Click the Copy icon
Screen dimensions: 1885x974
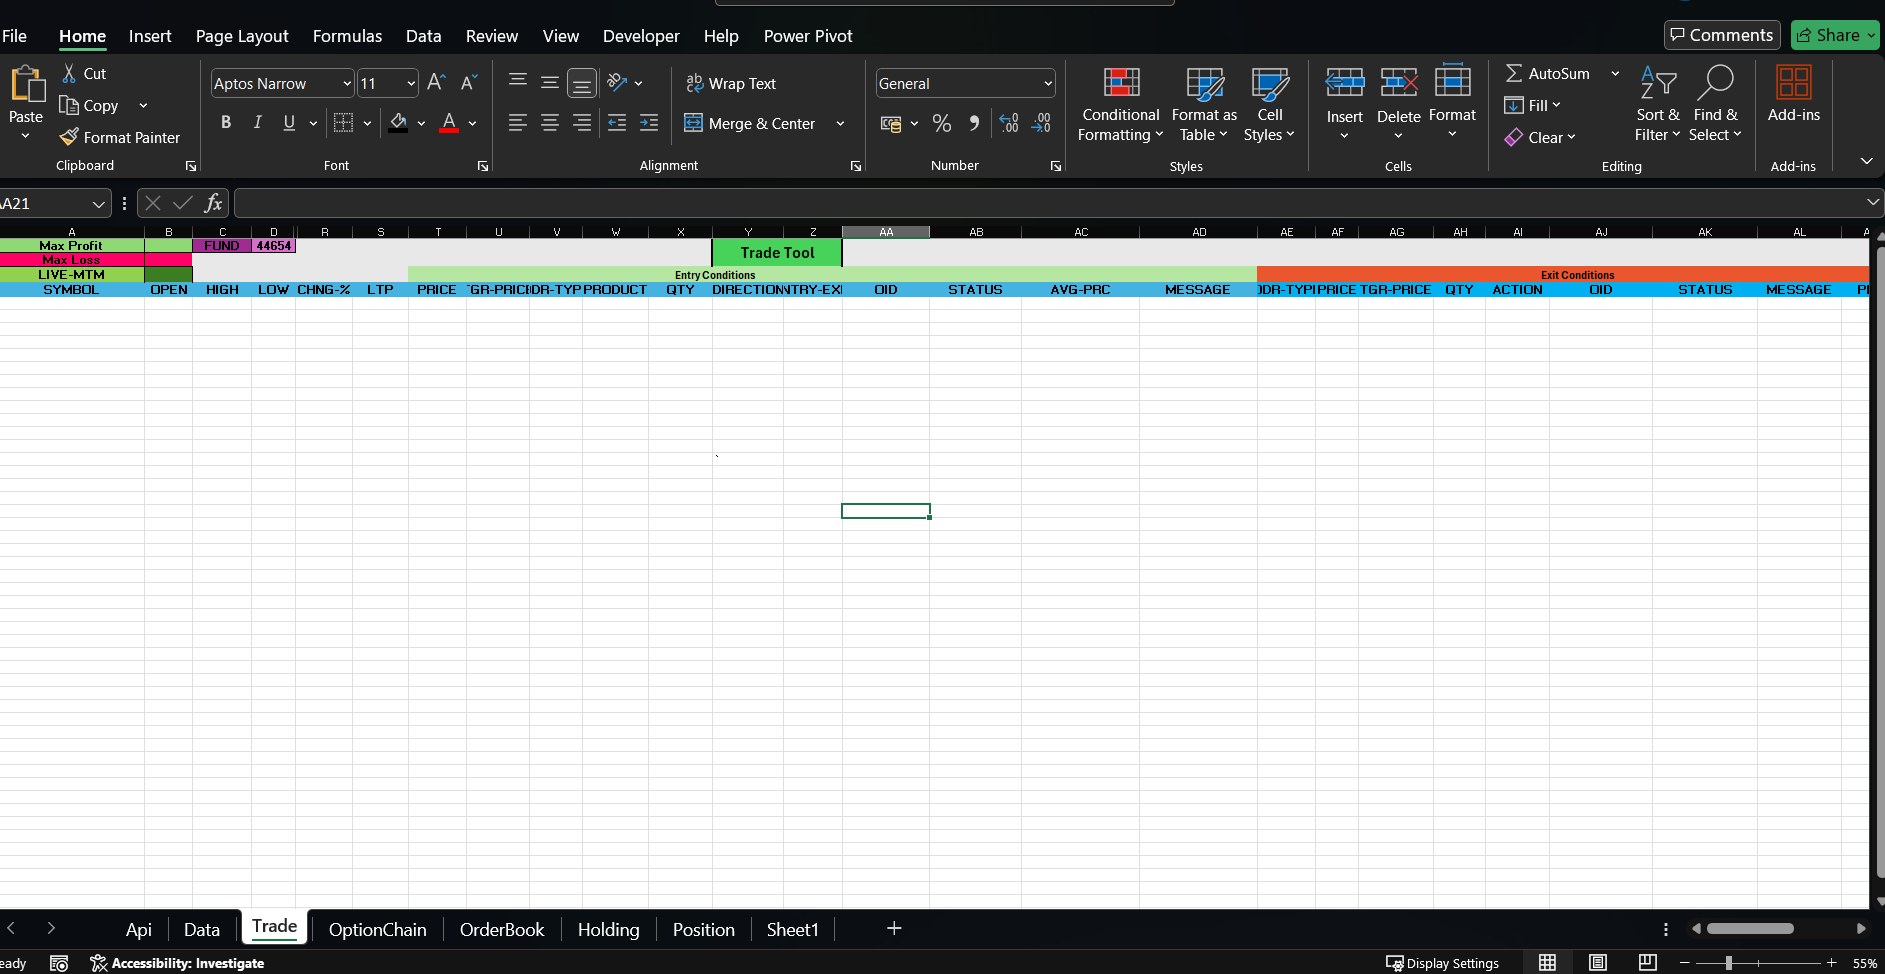69,105
